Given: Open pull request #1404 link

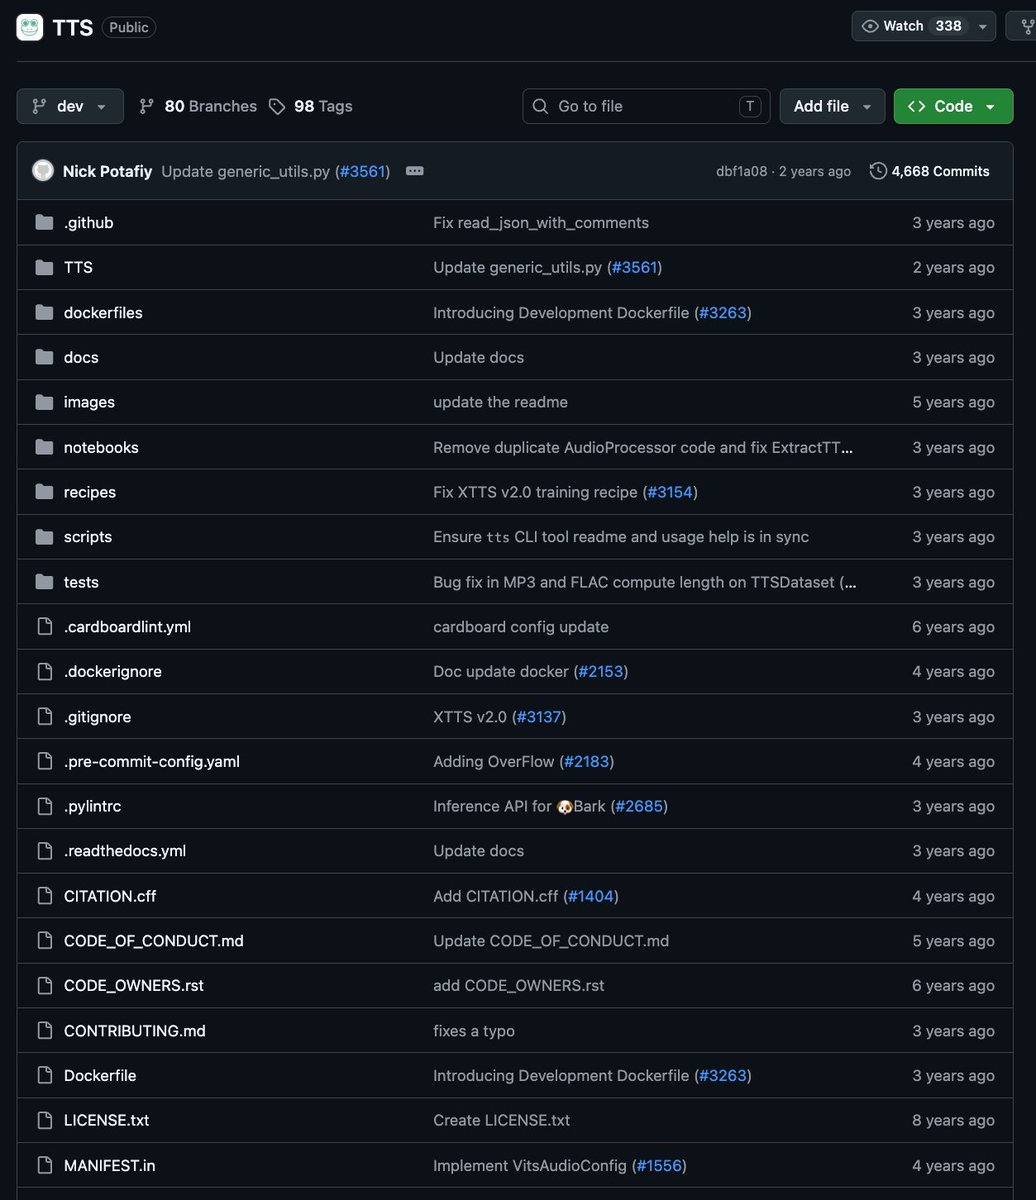Looking at the screenshot, I should point(591,896).
